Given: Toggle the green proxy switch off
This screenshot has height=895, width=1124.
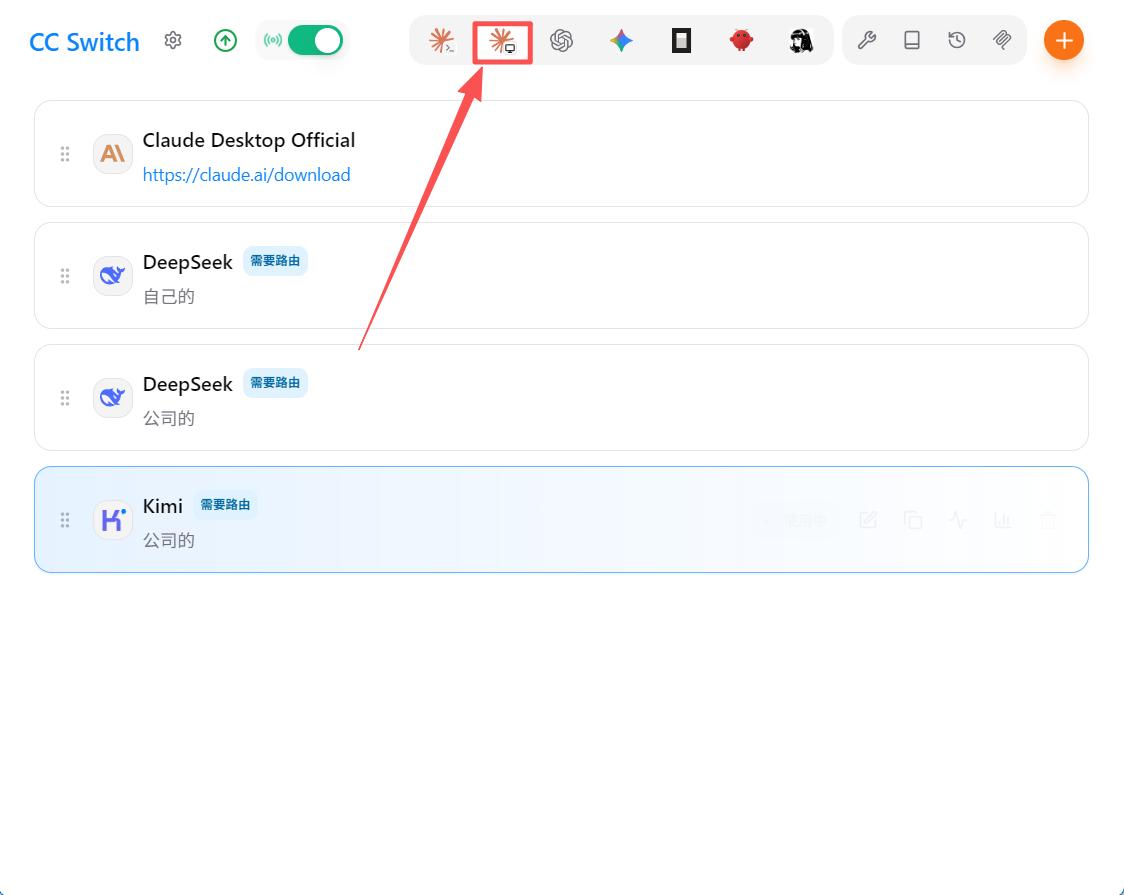Looking at the screenshot, I should click(x=315, y=41).
